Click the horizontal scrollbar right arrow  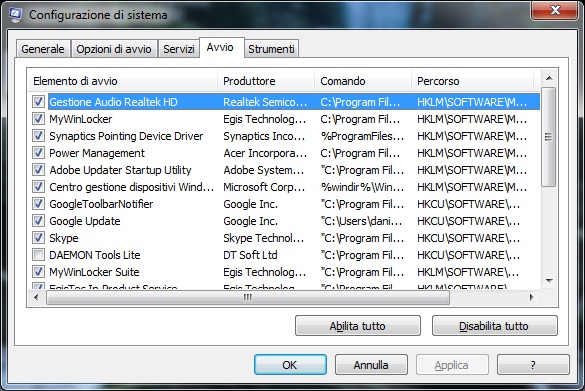point(532,297)
